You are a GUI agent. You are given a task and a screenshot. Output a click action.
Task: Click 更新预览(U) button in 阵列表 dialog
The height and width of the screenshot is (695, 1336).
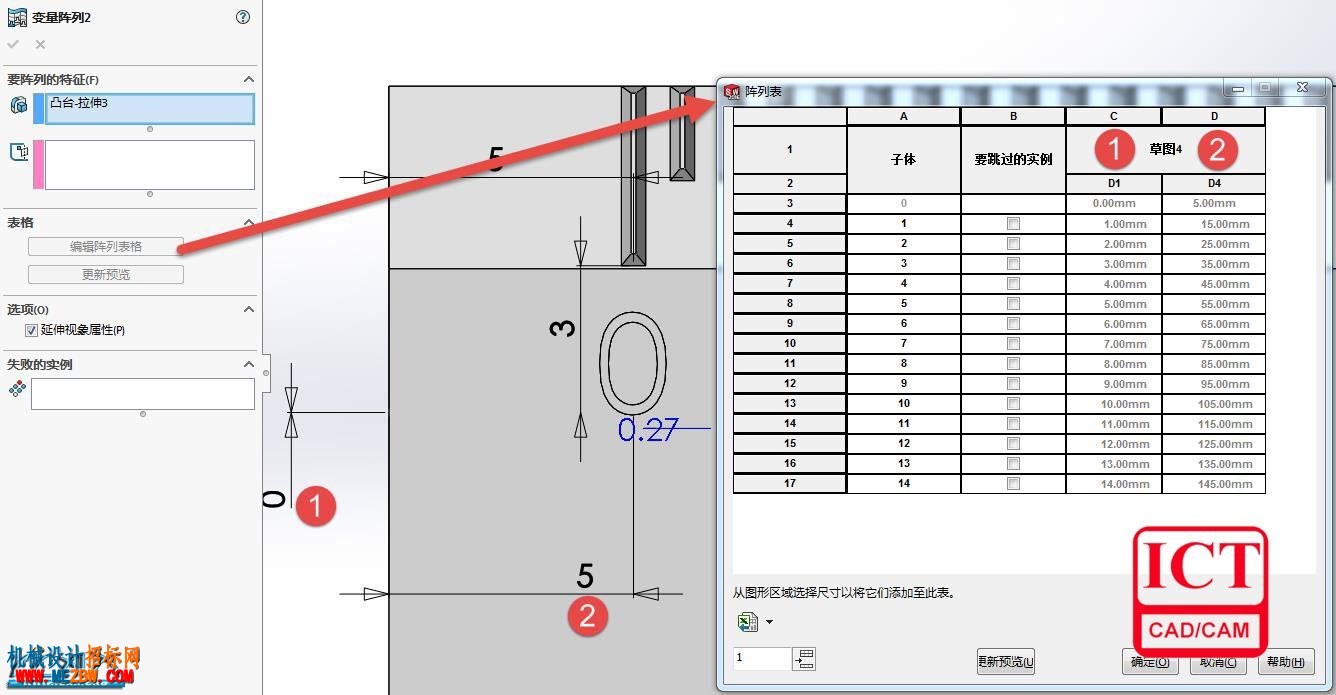click(x=1006, y=661)
